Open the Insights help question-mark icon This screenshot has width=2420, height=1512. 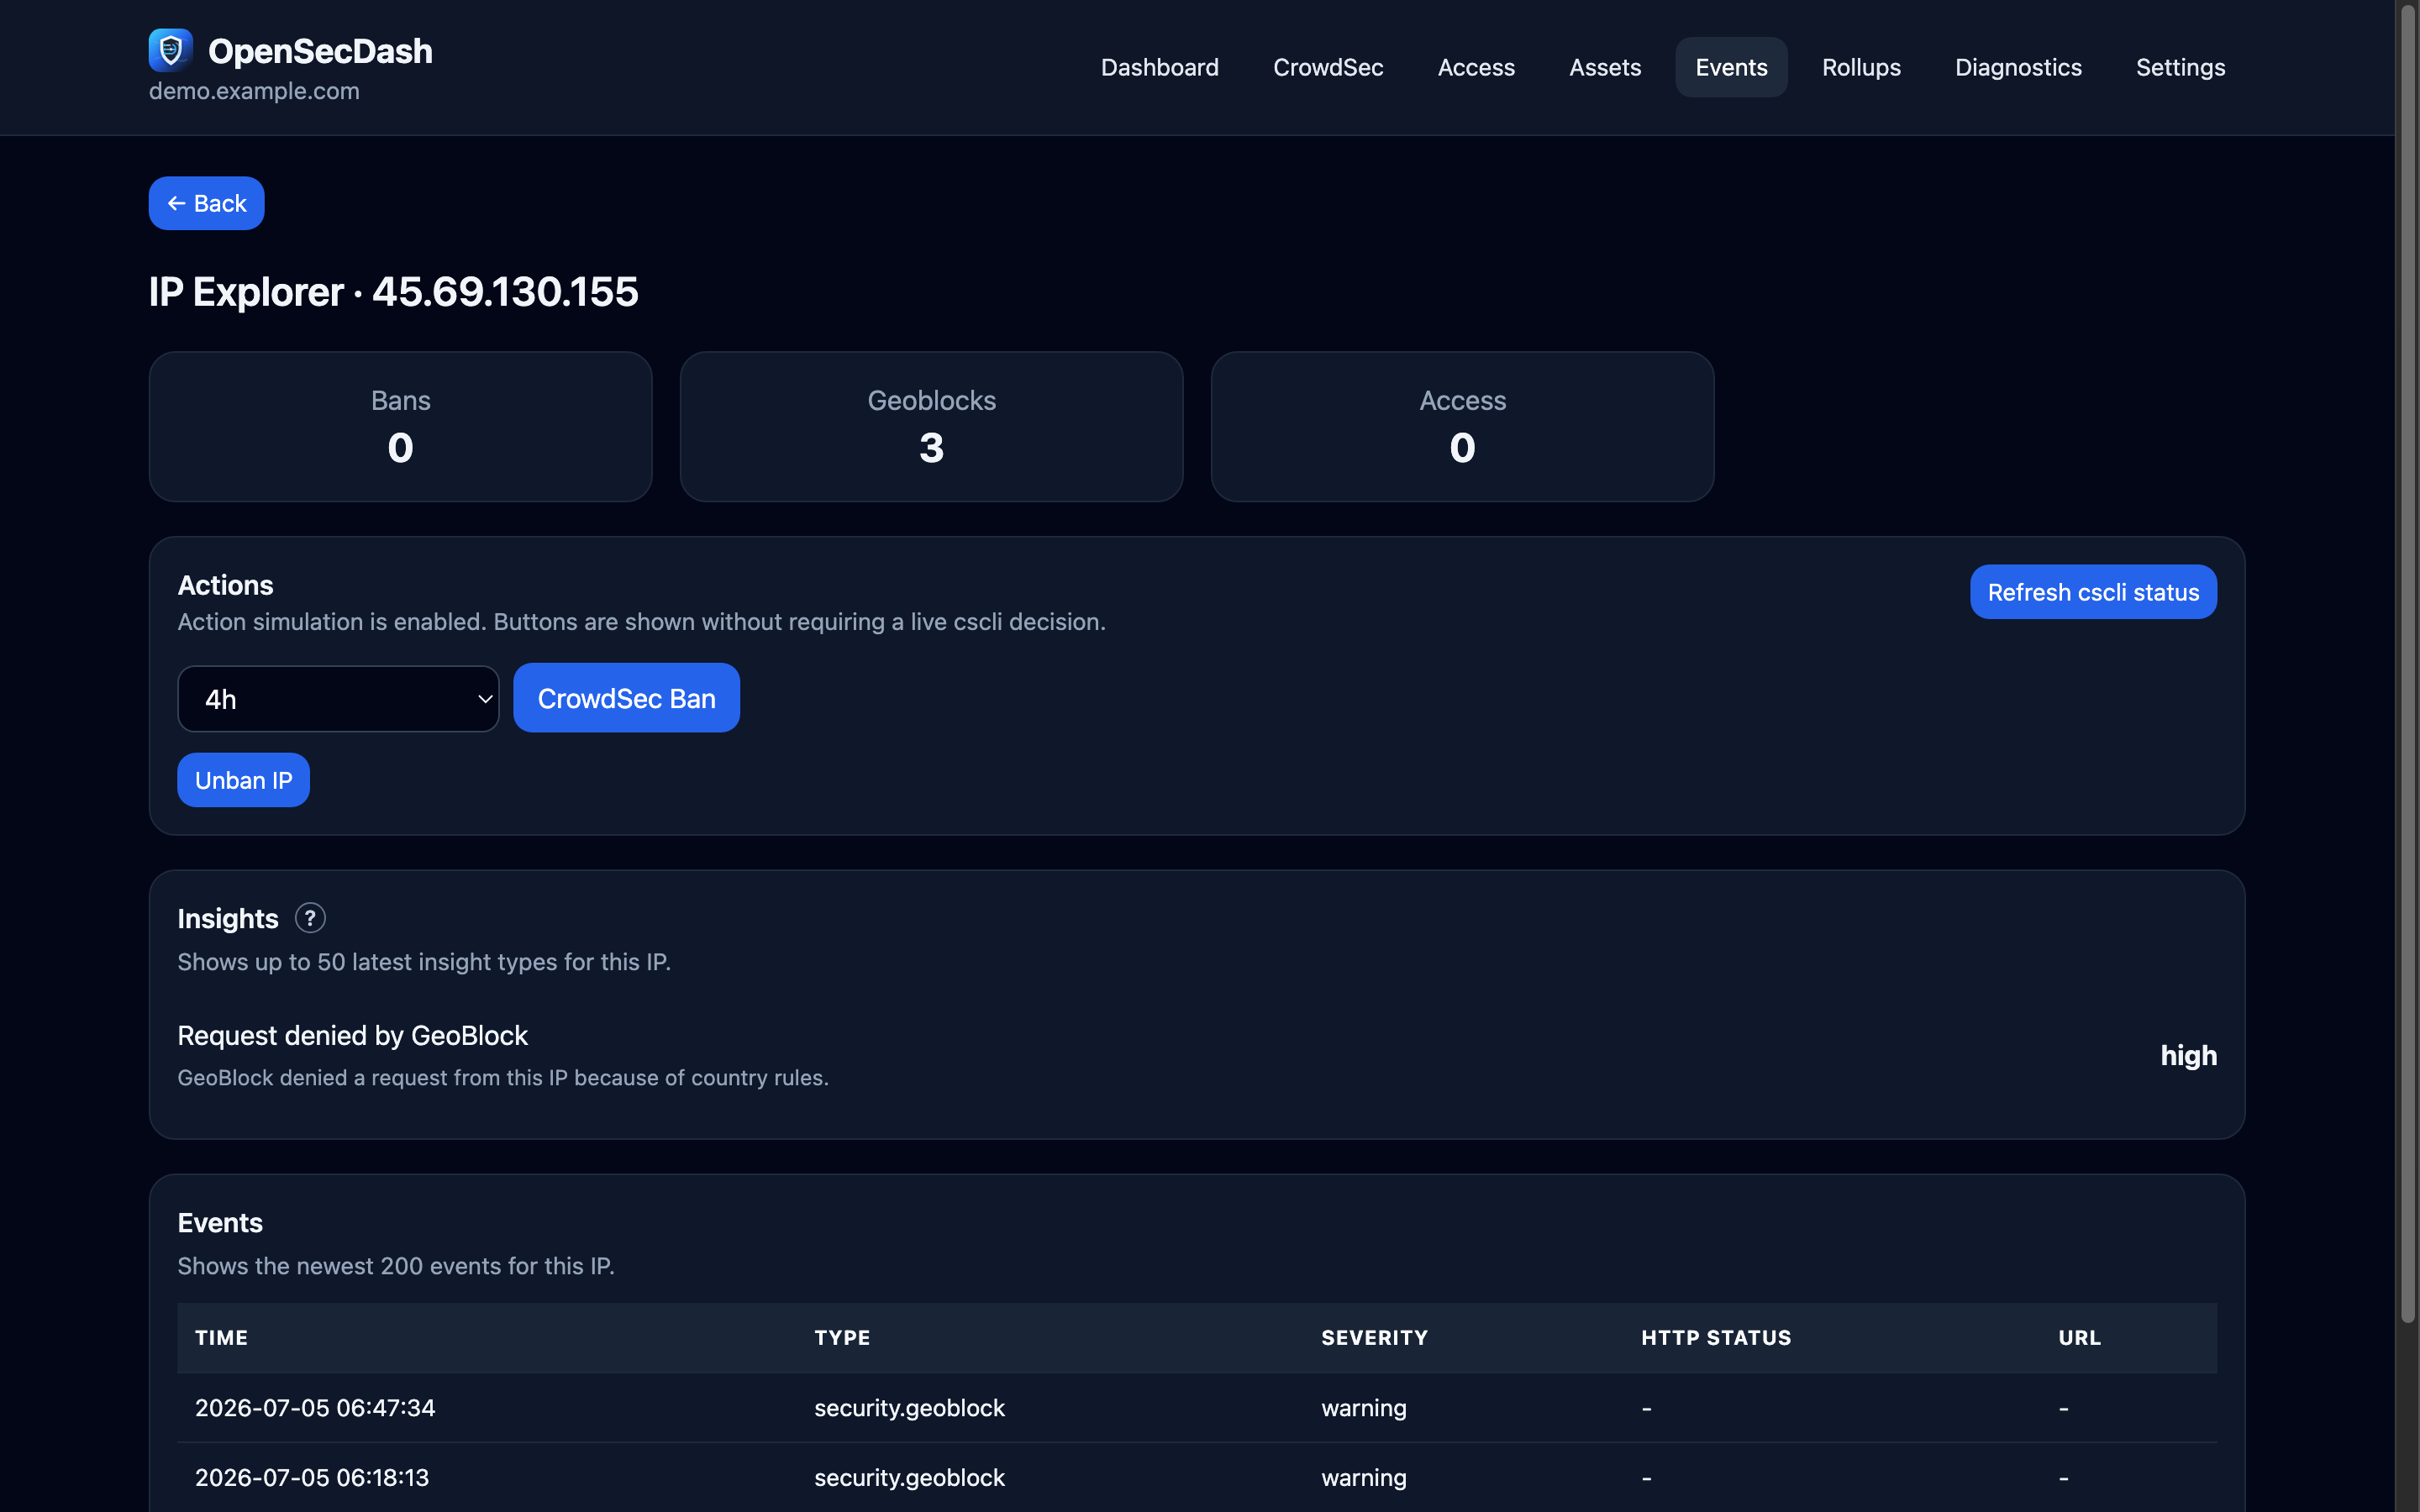pos(310,918)
